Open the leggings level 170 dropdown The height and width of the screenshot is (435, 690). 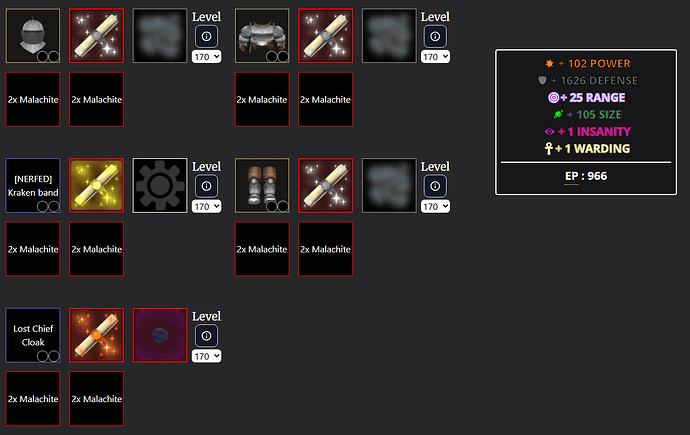pos(435,207)
